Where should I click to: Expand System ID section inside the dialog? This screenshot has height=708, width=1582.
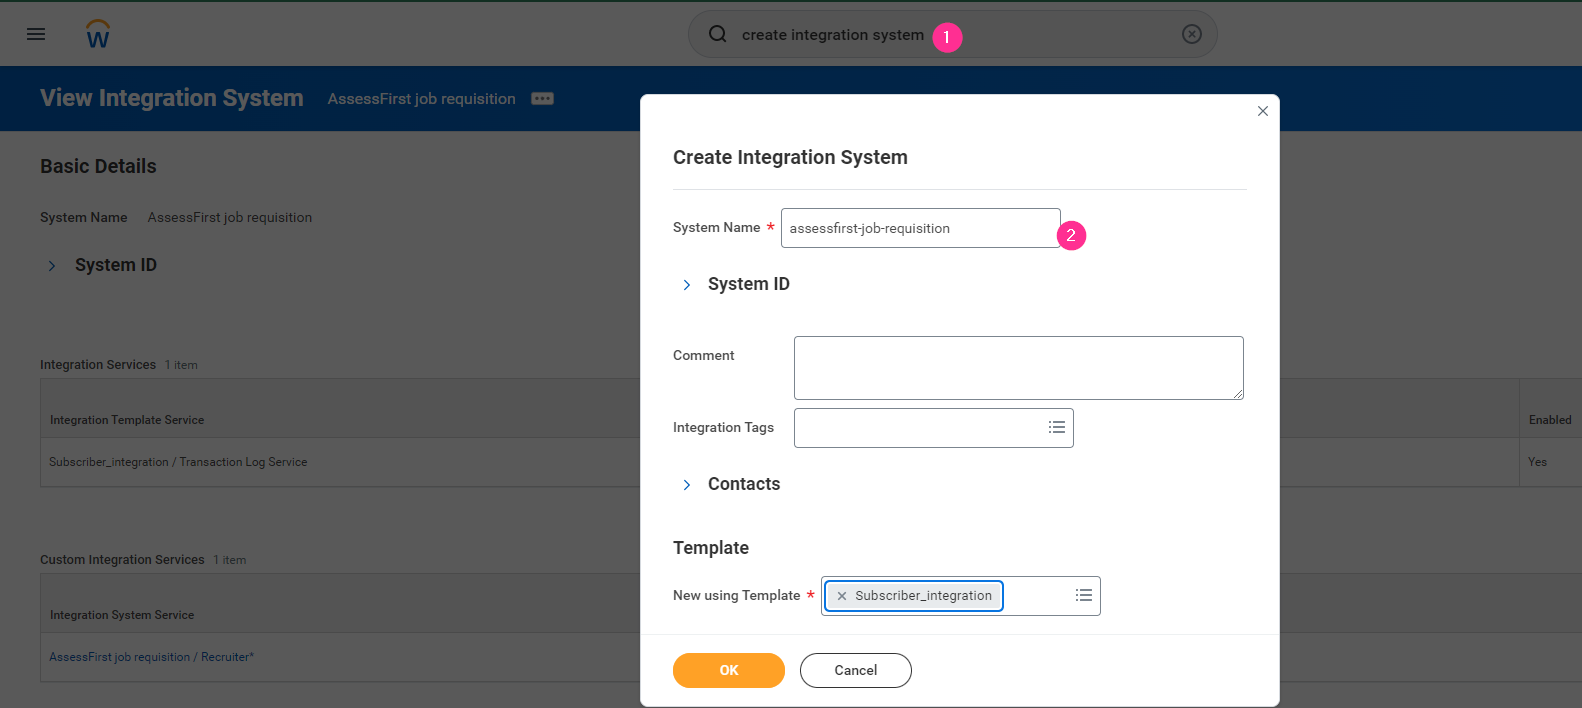coord(687,285)
